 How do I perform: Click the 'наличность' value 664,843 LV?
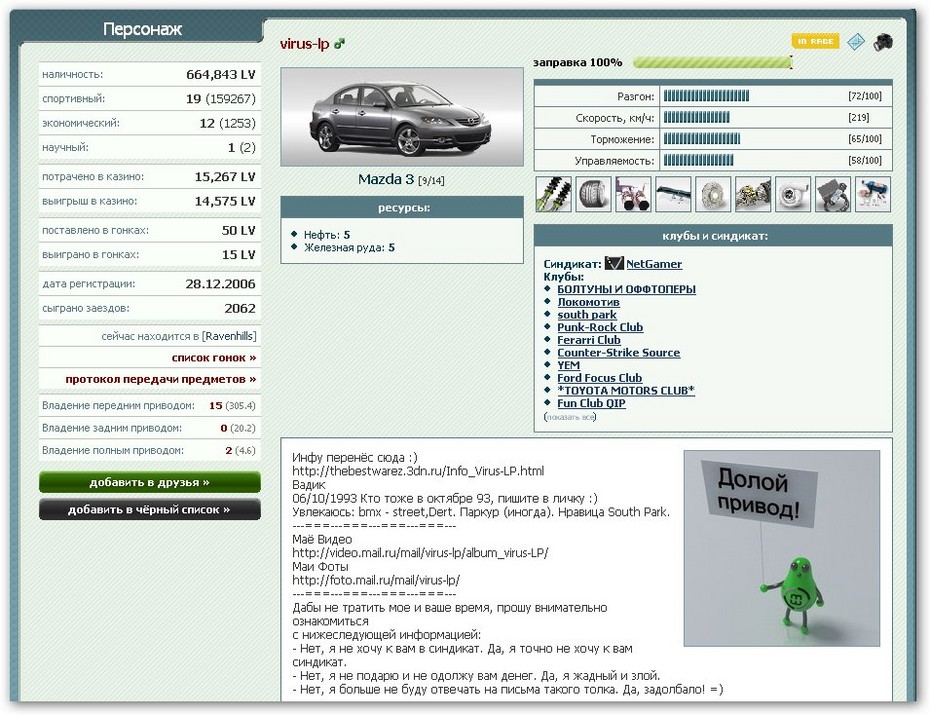220,75
